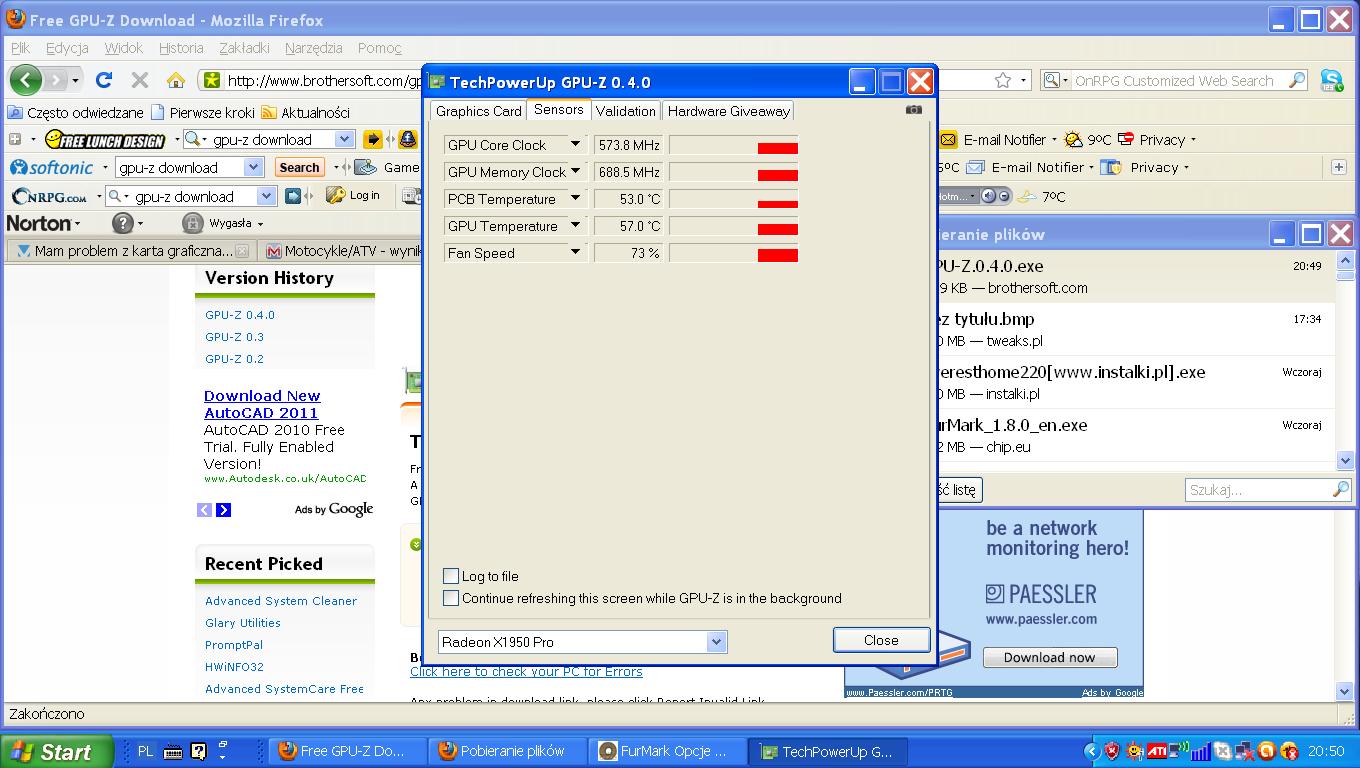Click GPU Temperature red graph bar
This screenshot has height=768, width=1360.
(777, 230)
